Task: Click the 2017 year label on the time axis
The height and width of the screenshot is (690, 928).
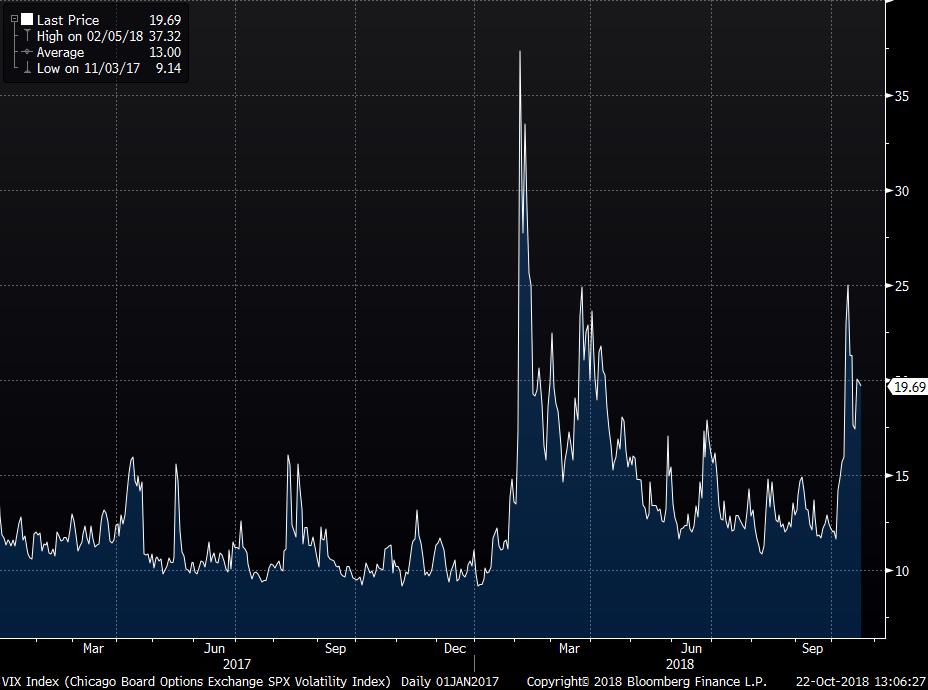Action: click(x=236, y=664)
